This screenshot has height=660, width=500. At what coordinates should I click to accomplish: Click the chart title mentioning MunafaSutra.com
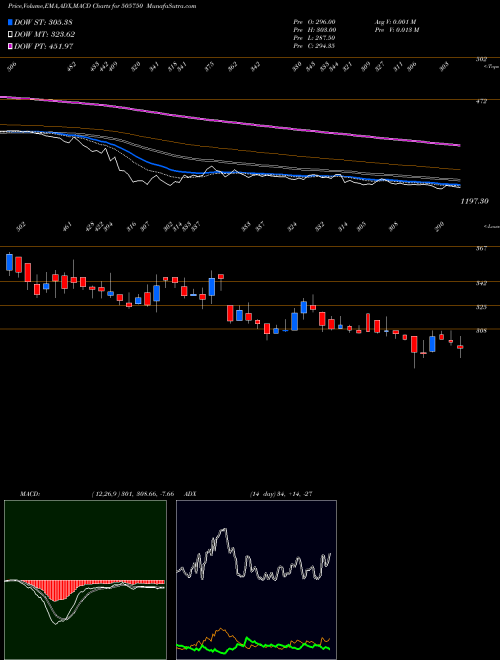point(102,6)
